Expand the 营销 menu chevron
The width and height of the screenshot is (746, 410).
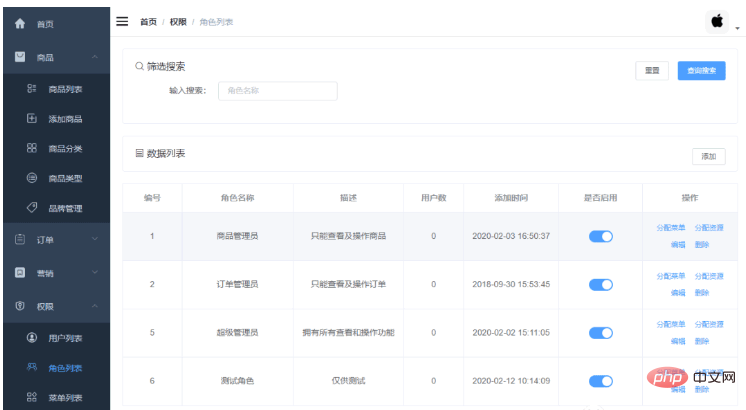[95, 272]
